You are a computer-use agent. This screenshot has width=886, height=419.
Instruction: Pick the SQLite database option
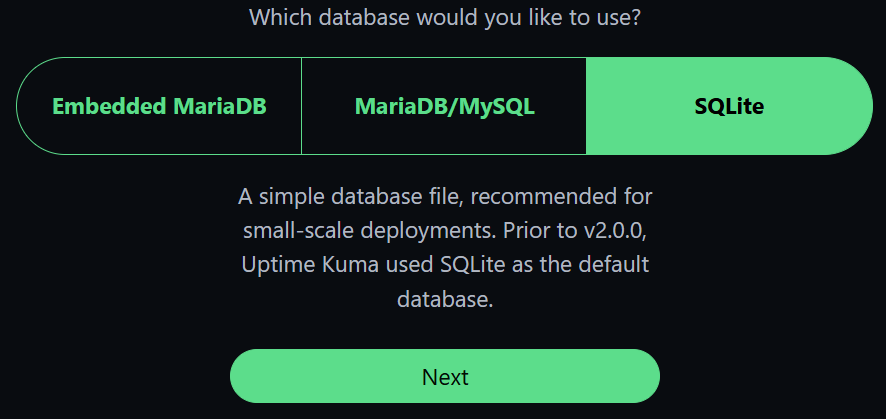click(x=729, y=106)
